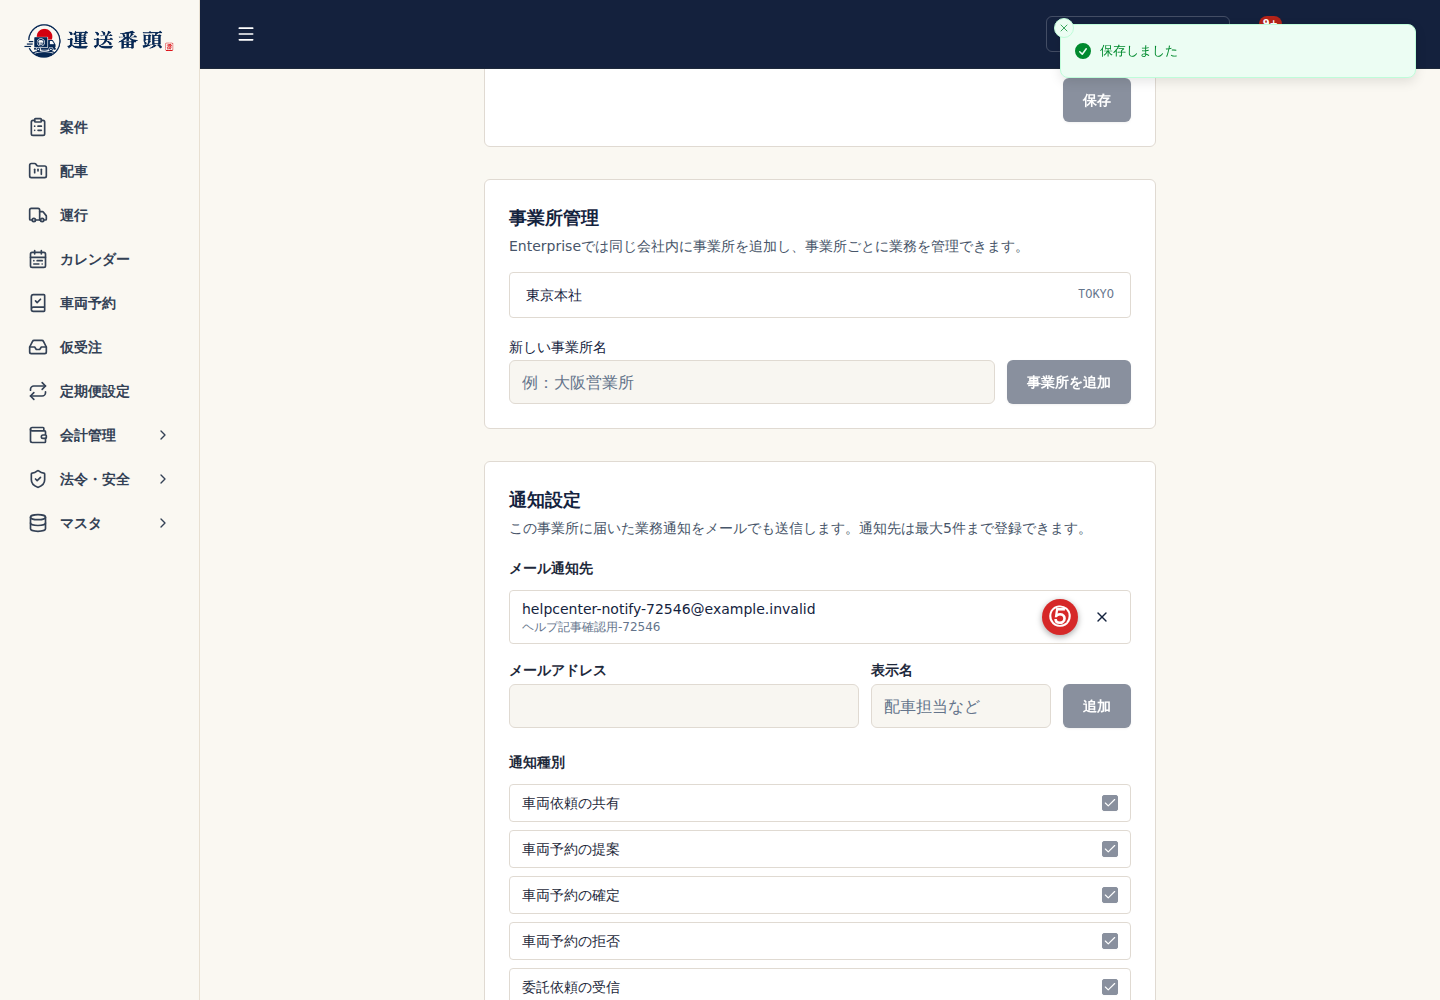Open the 配車 menu item

[x=99, y=171]
